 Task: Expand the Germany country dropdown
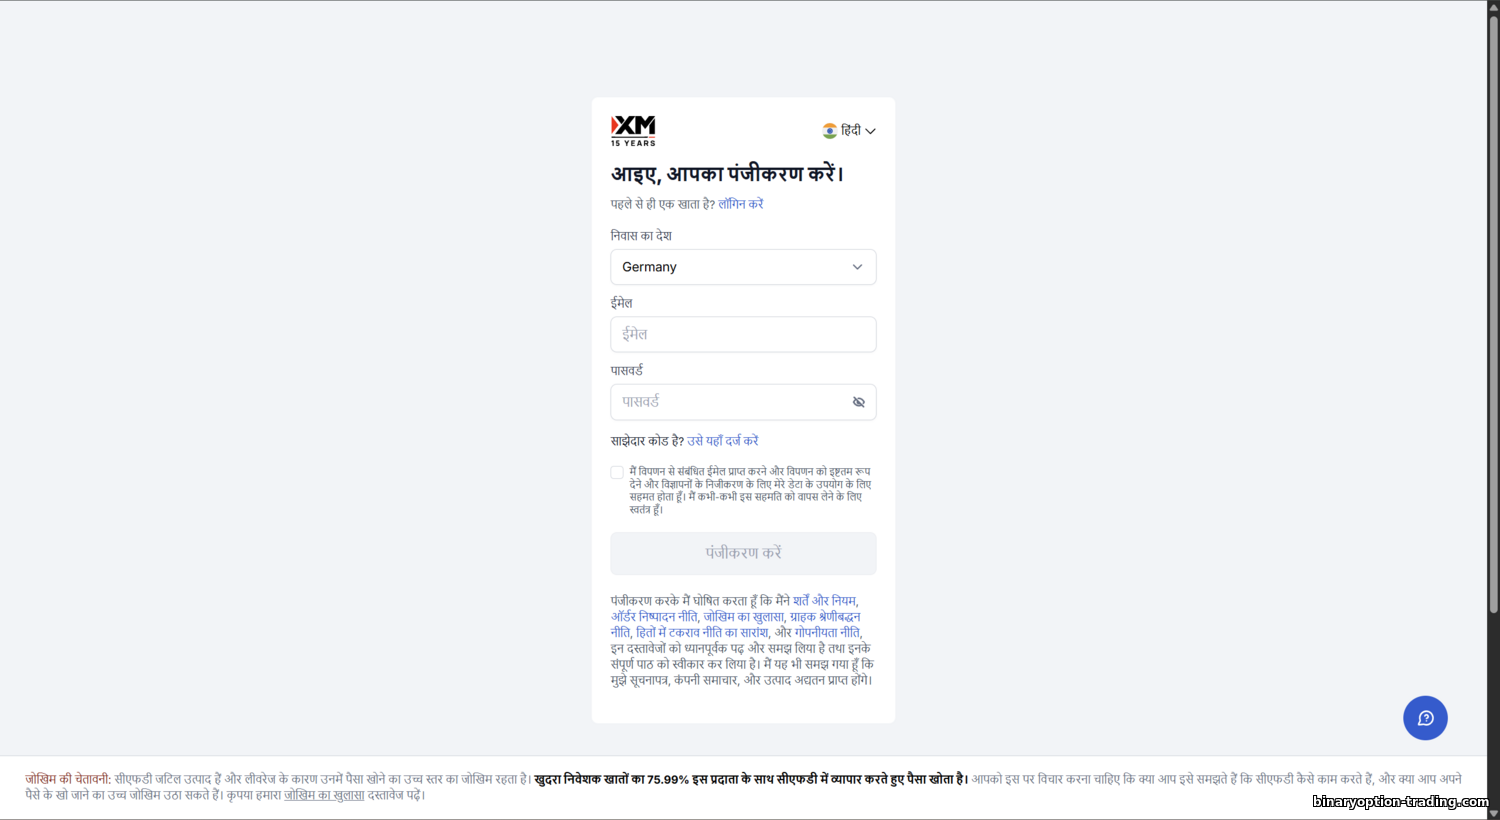(x=743, y=267)
